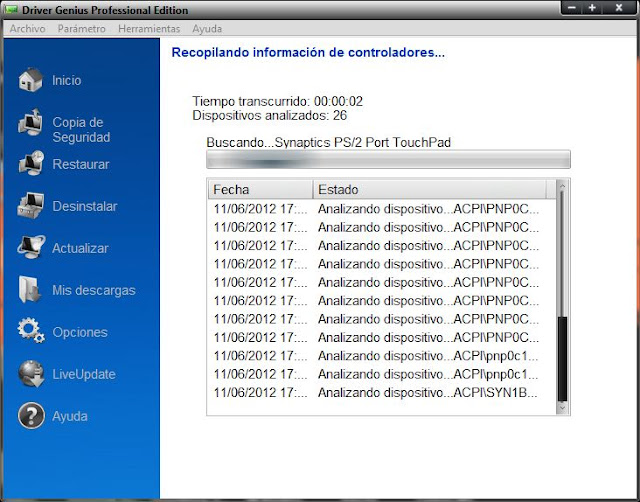Open the Archivo menu
This screenshot has width=640, height=502.
[27, 29]
